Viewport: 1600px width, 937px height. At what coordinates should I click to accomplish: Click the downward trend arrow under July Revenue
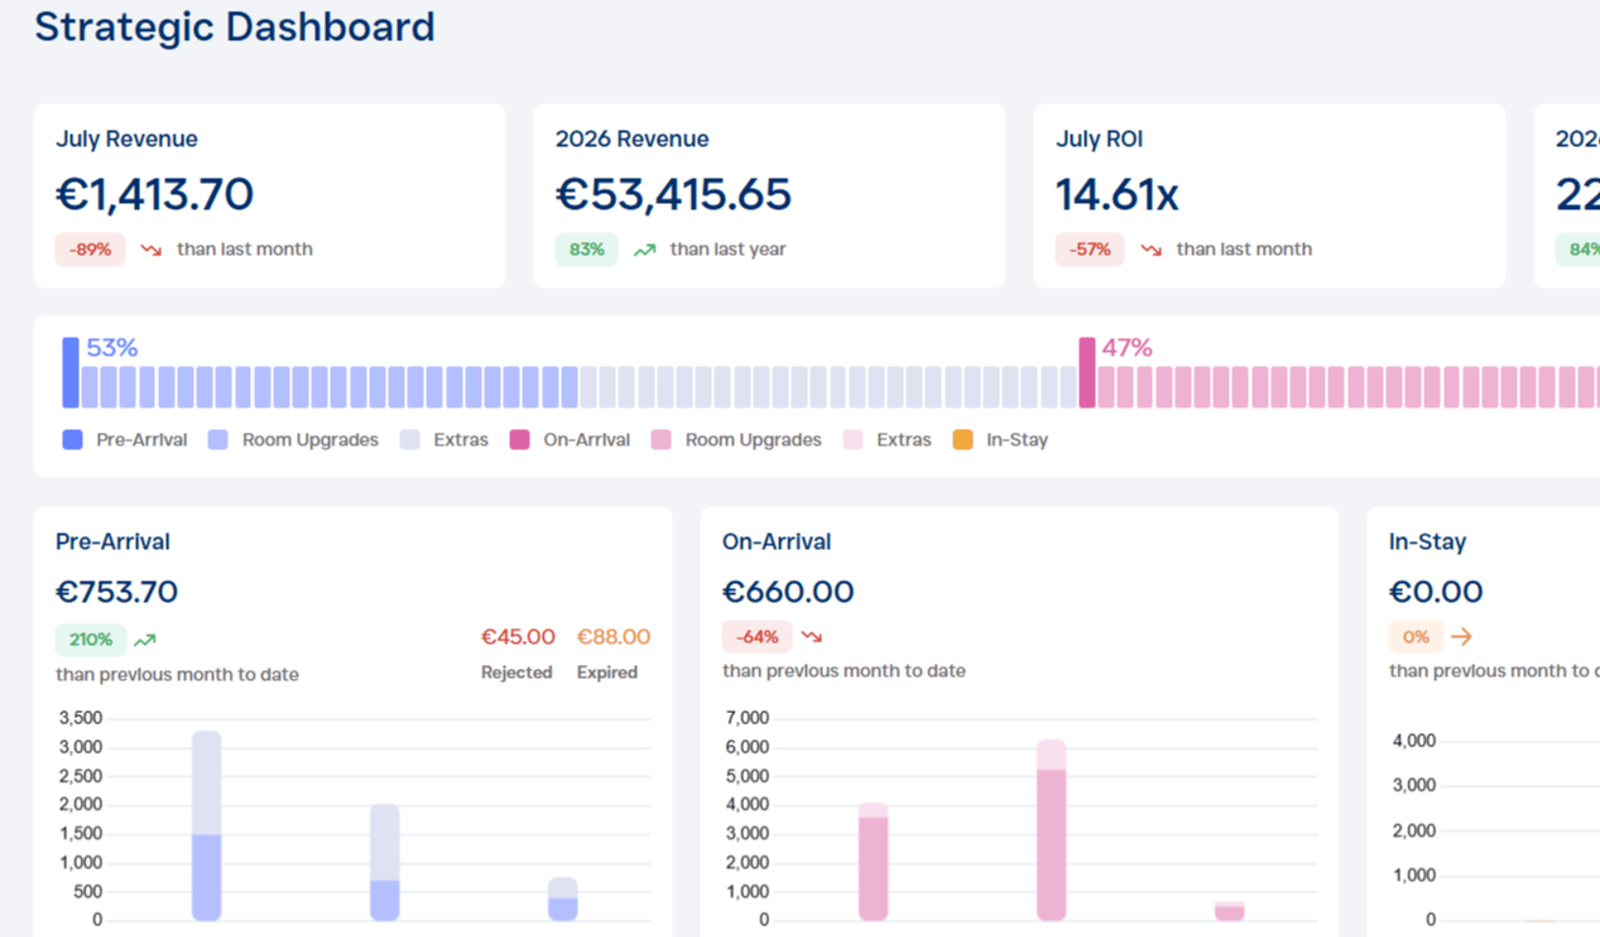click(x=151, y=249)
